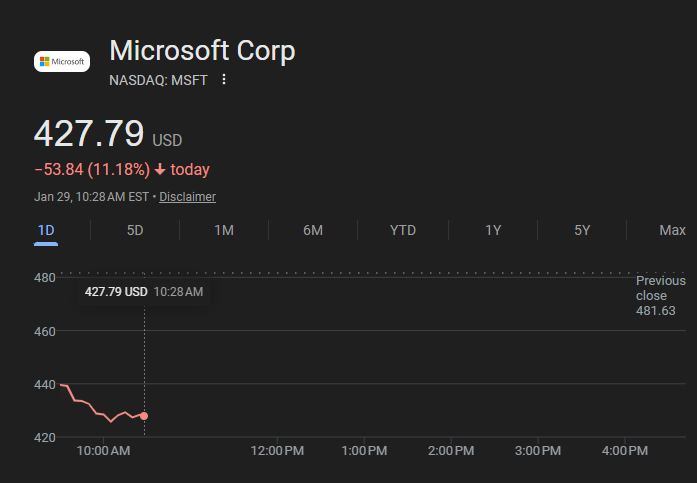
Task: View the 5Y price chart
Action: [582, 230]
